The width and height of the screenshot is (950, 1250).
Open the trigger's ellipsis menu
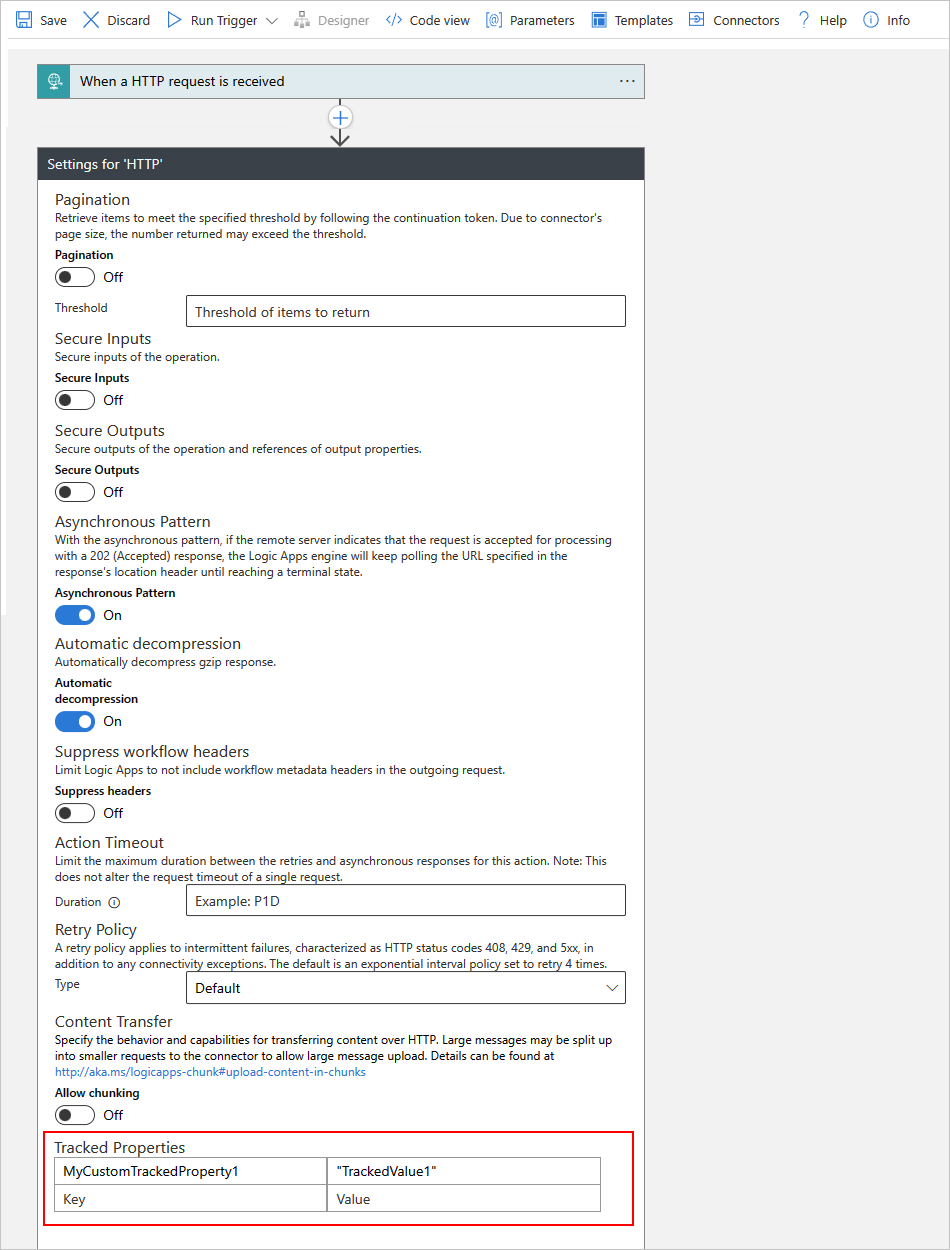pos(625,81)
